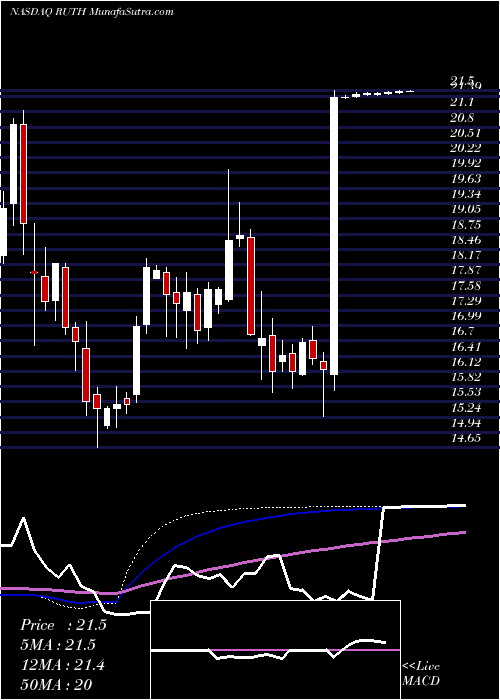The image size is (500, 700).
Task: Click the Price : 21.5 readout
Action: click(x=63, y=625)
